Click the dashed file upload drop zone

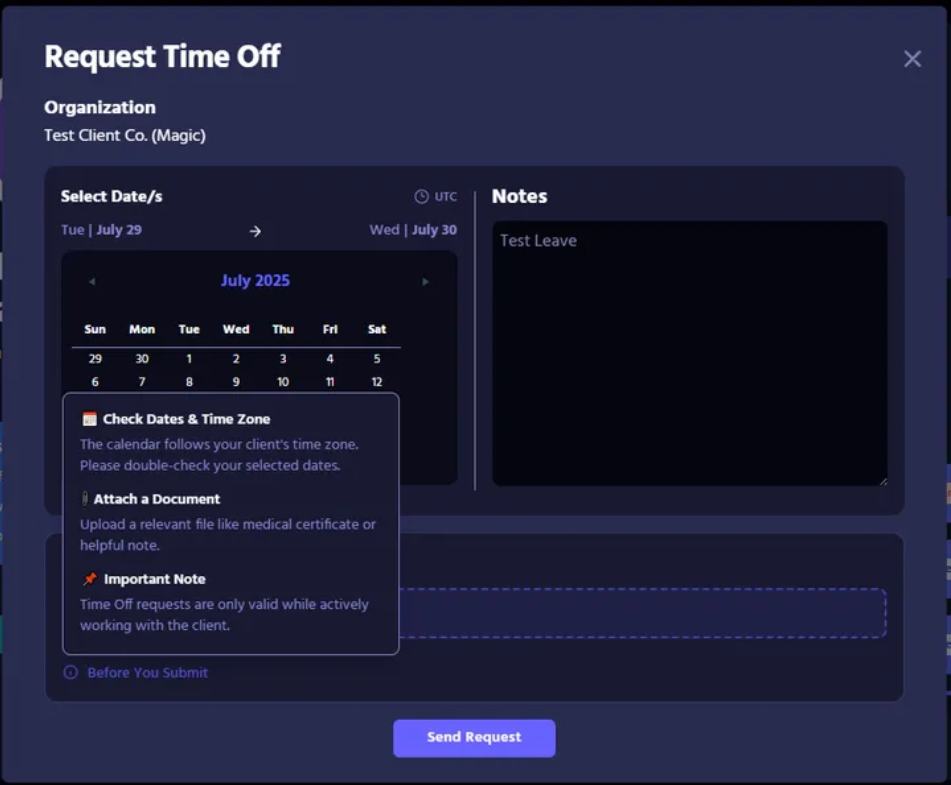pos(643,613)
